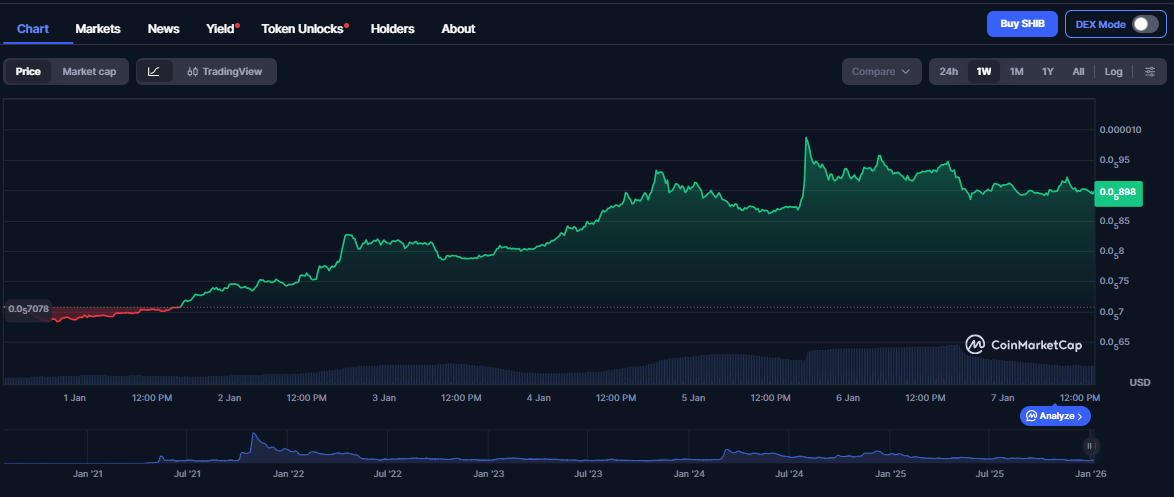Go to Token Unlocks tab
The image size is (1174, 497).
(303, 29)
